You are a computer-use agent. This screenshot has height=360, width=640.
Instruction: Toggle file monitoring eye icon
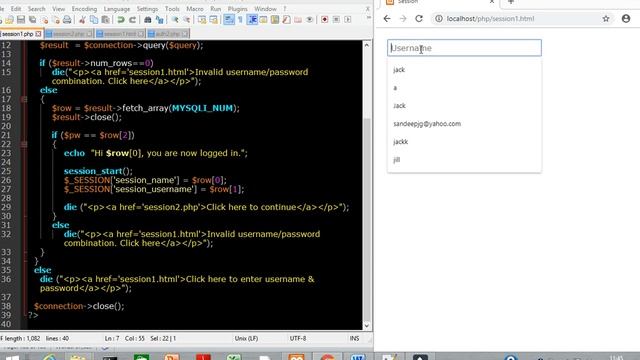309,20
